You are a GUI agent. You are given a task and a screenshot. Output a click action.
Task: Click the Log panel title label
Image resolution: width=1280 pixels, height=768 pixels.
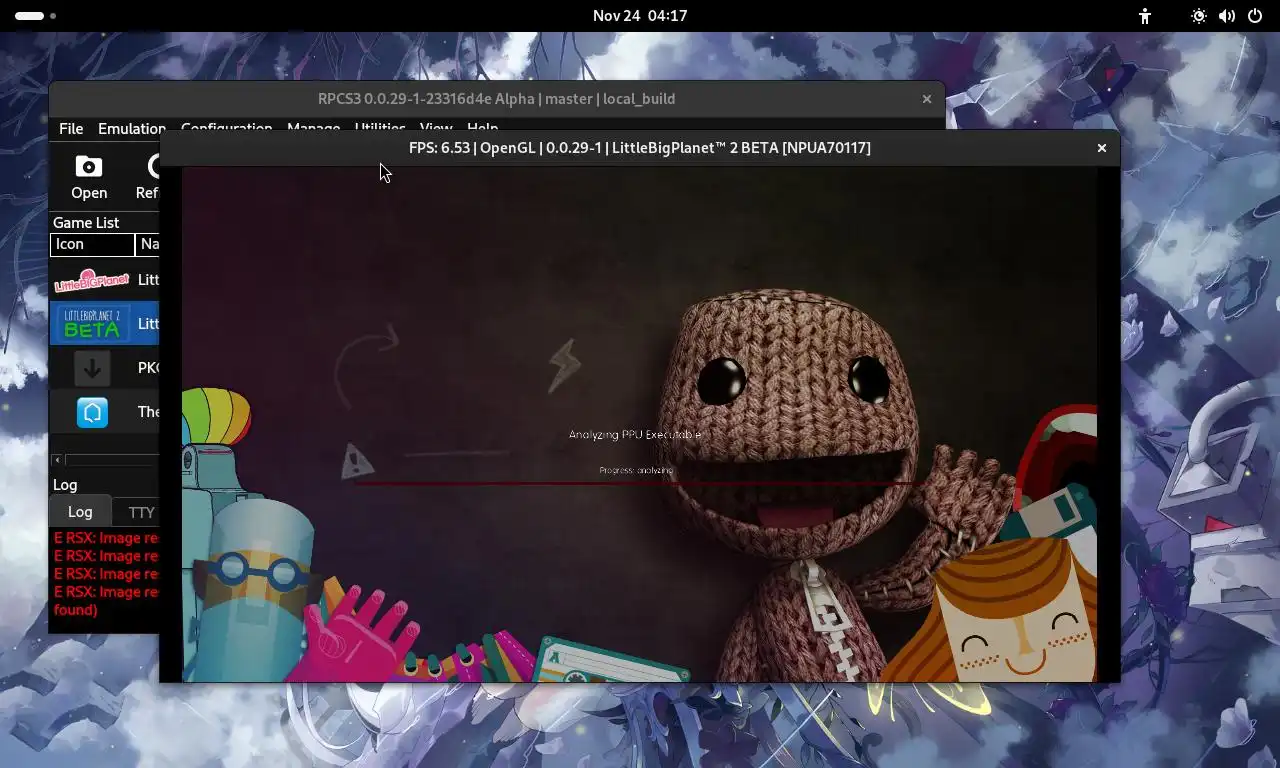(65, 485)
